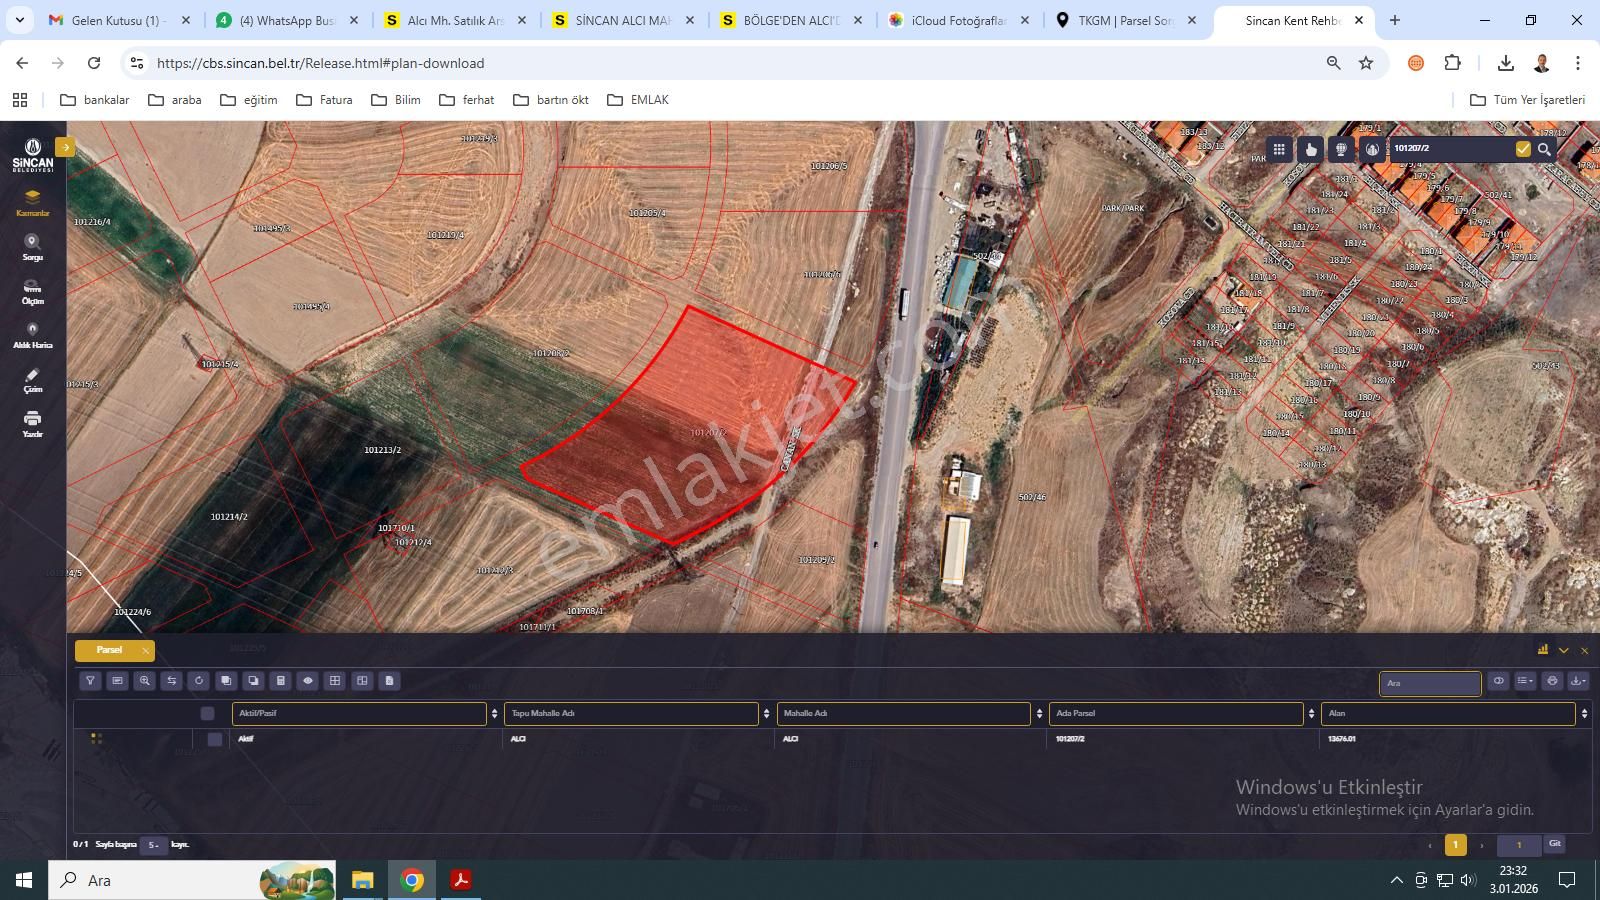Collapse the Parsel panel with the chevron
The image size is (1600, 900).
point(1564,650)
